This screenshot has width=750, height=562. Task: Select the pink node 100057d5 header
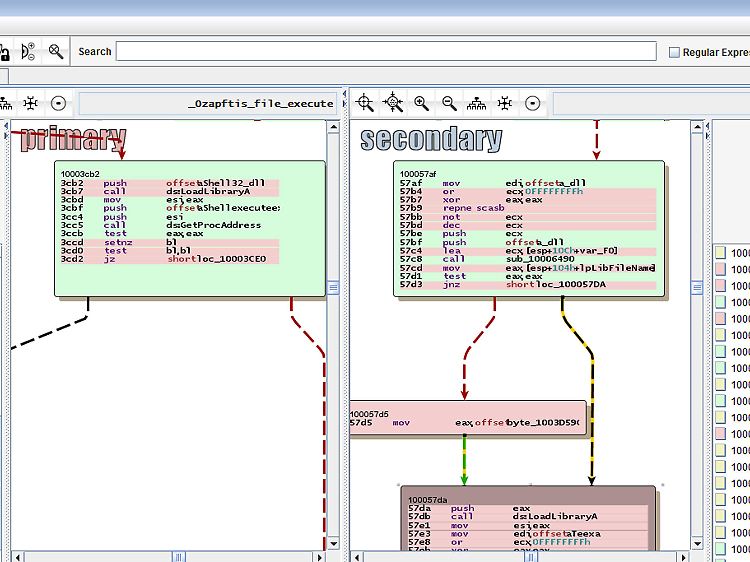[x=369, y=414]
